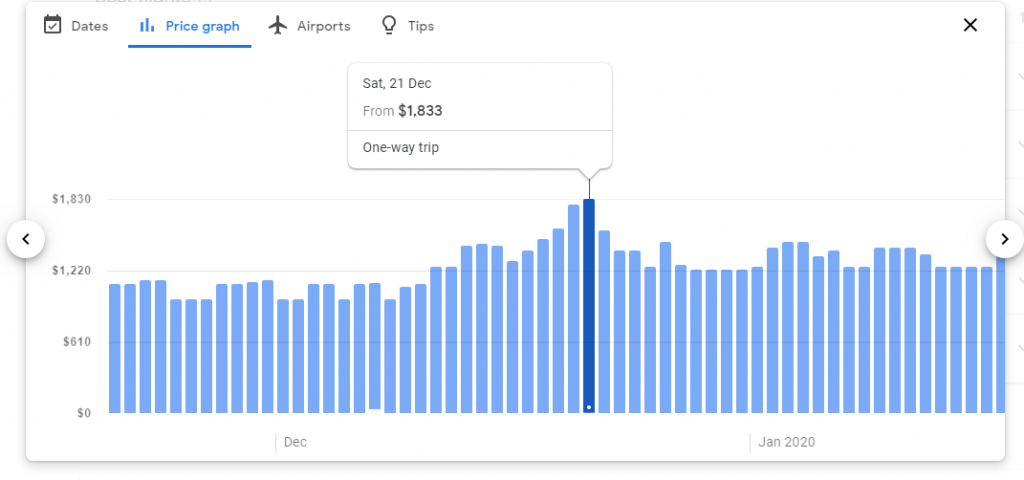Select the highlighted dark blue 21 Dec bar

point(589,306)
